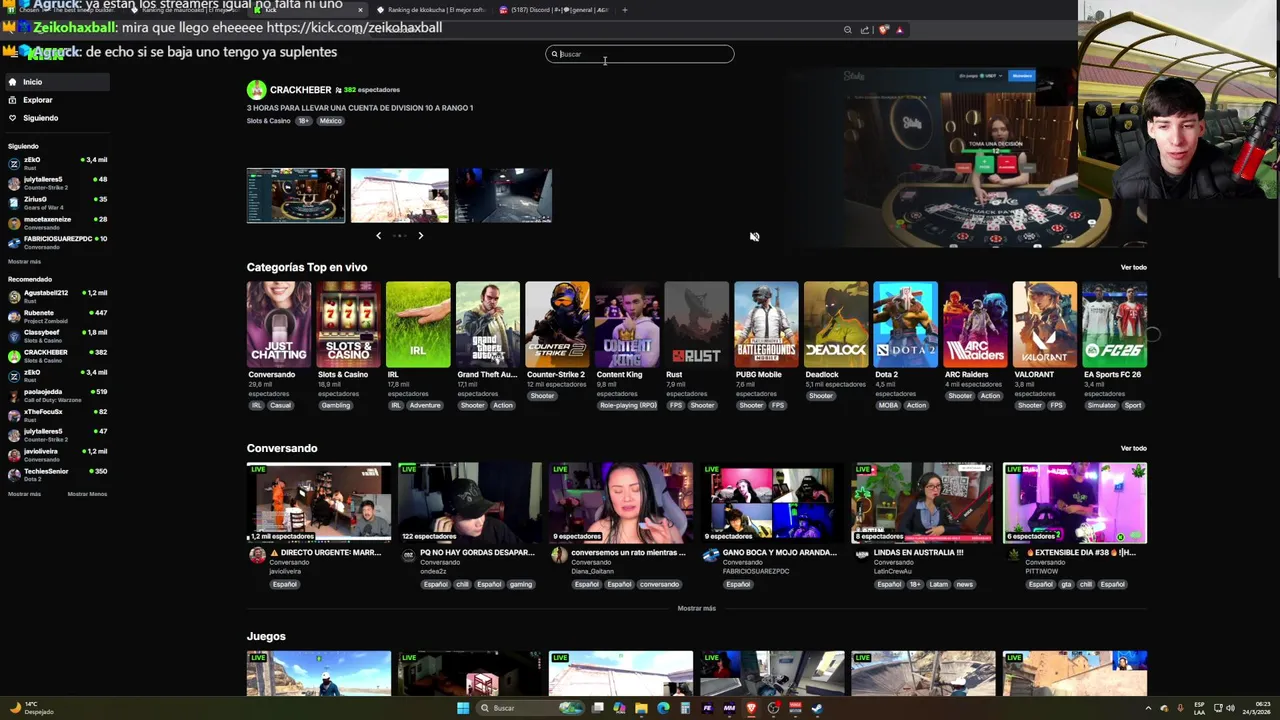Click the zoom magnifier in address bar

click(848, 30)
